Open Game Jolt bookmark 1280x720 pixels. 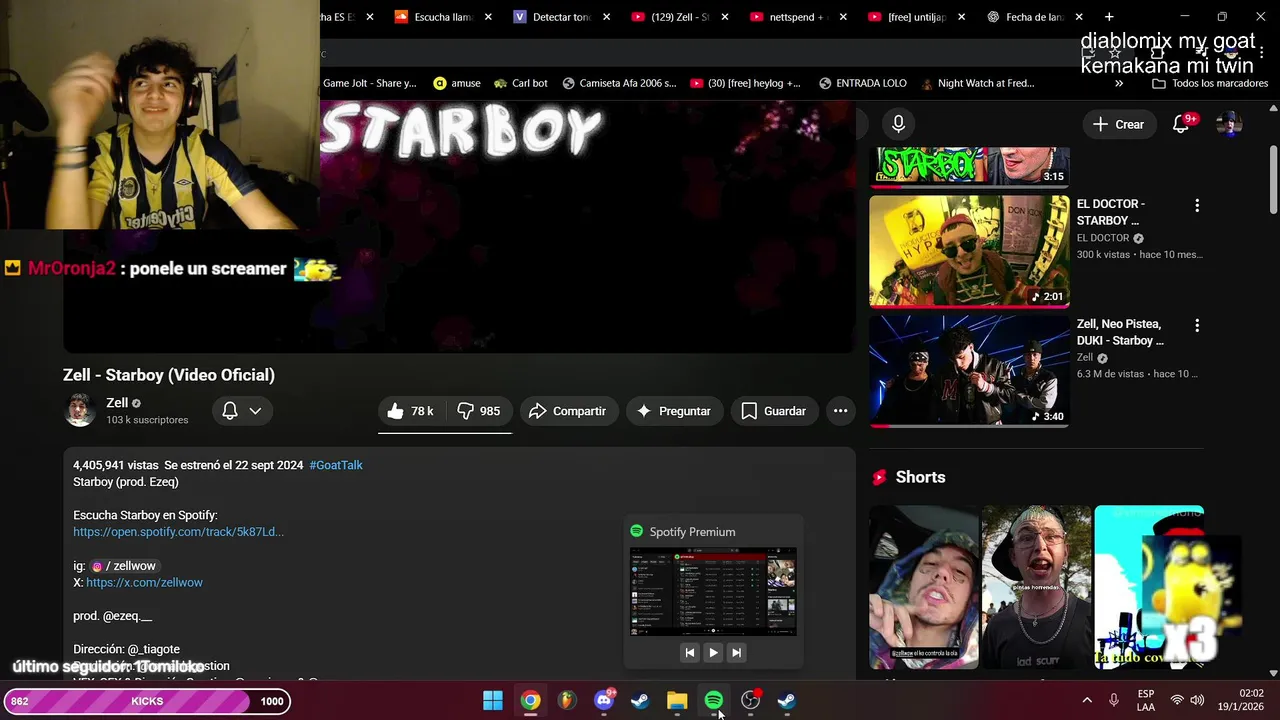click(x=370, y=84)
